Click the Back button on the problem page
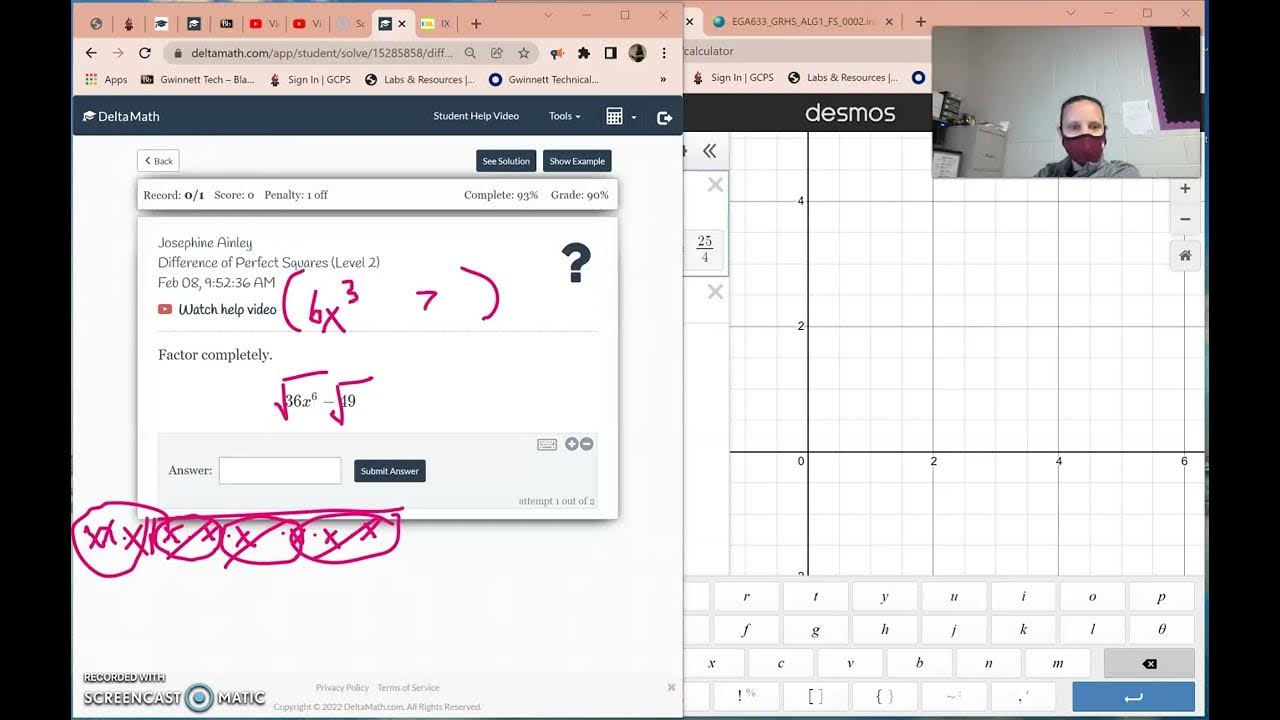 [158, 161]
